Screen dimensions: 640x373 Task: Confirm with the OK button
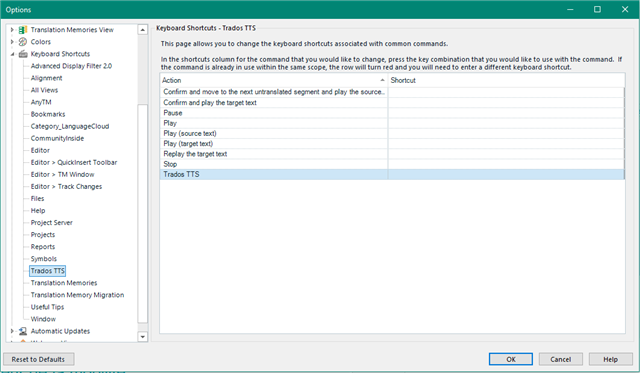click(x=511, y=359)
